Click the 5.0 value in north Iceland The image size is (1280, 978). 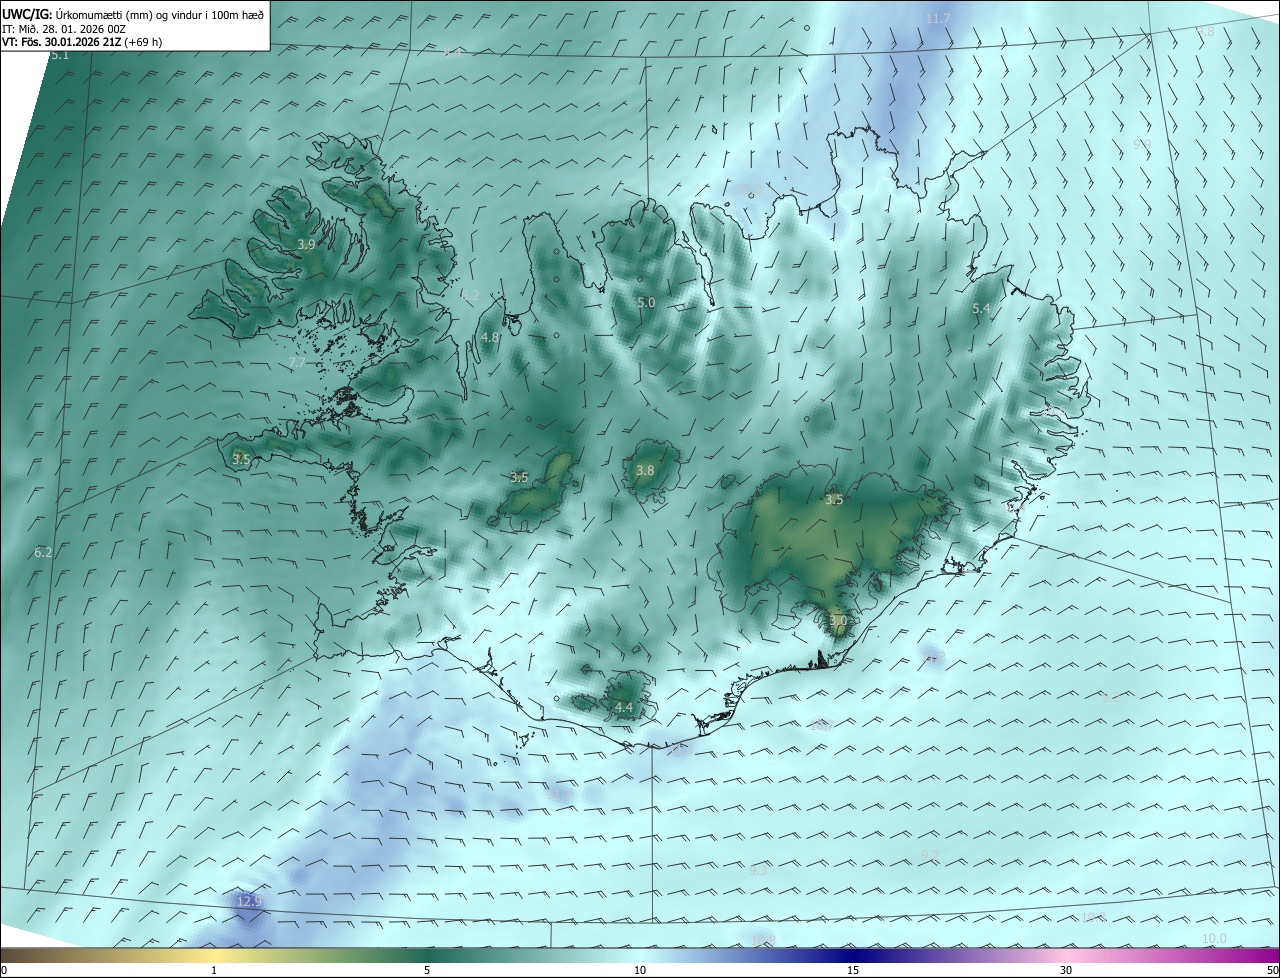(x=646, y=302)
